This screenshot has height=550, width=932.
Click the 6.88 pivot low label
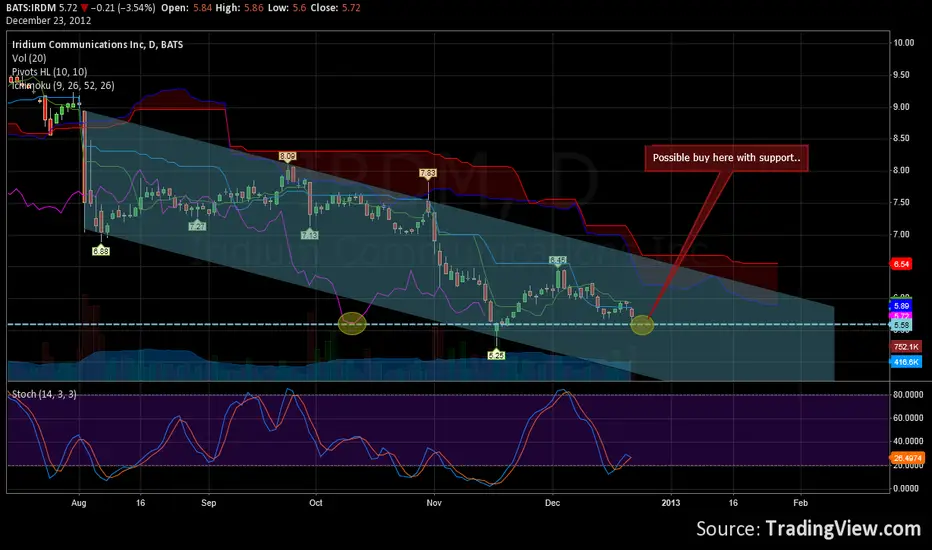point(100,252)
